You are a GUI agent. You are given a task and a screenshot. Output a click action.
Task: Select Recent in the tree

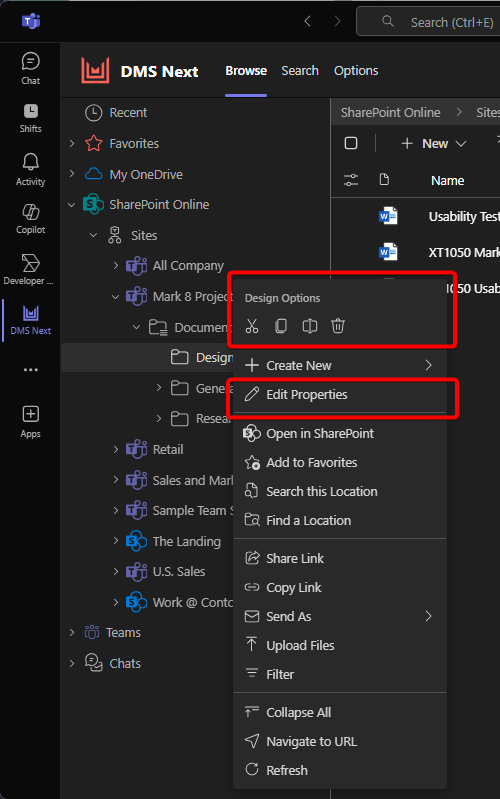coord(128,113)
